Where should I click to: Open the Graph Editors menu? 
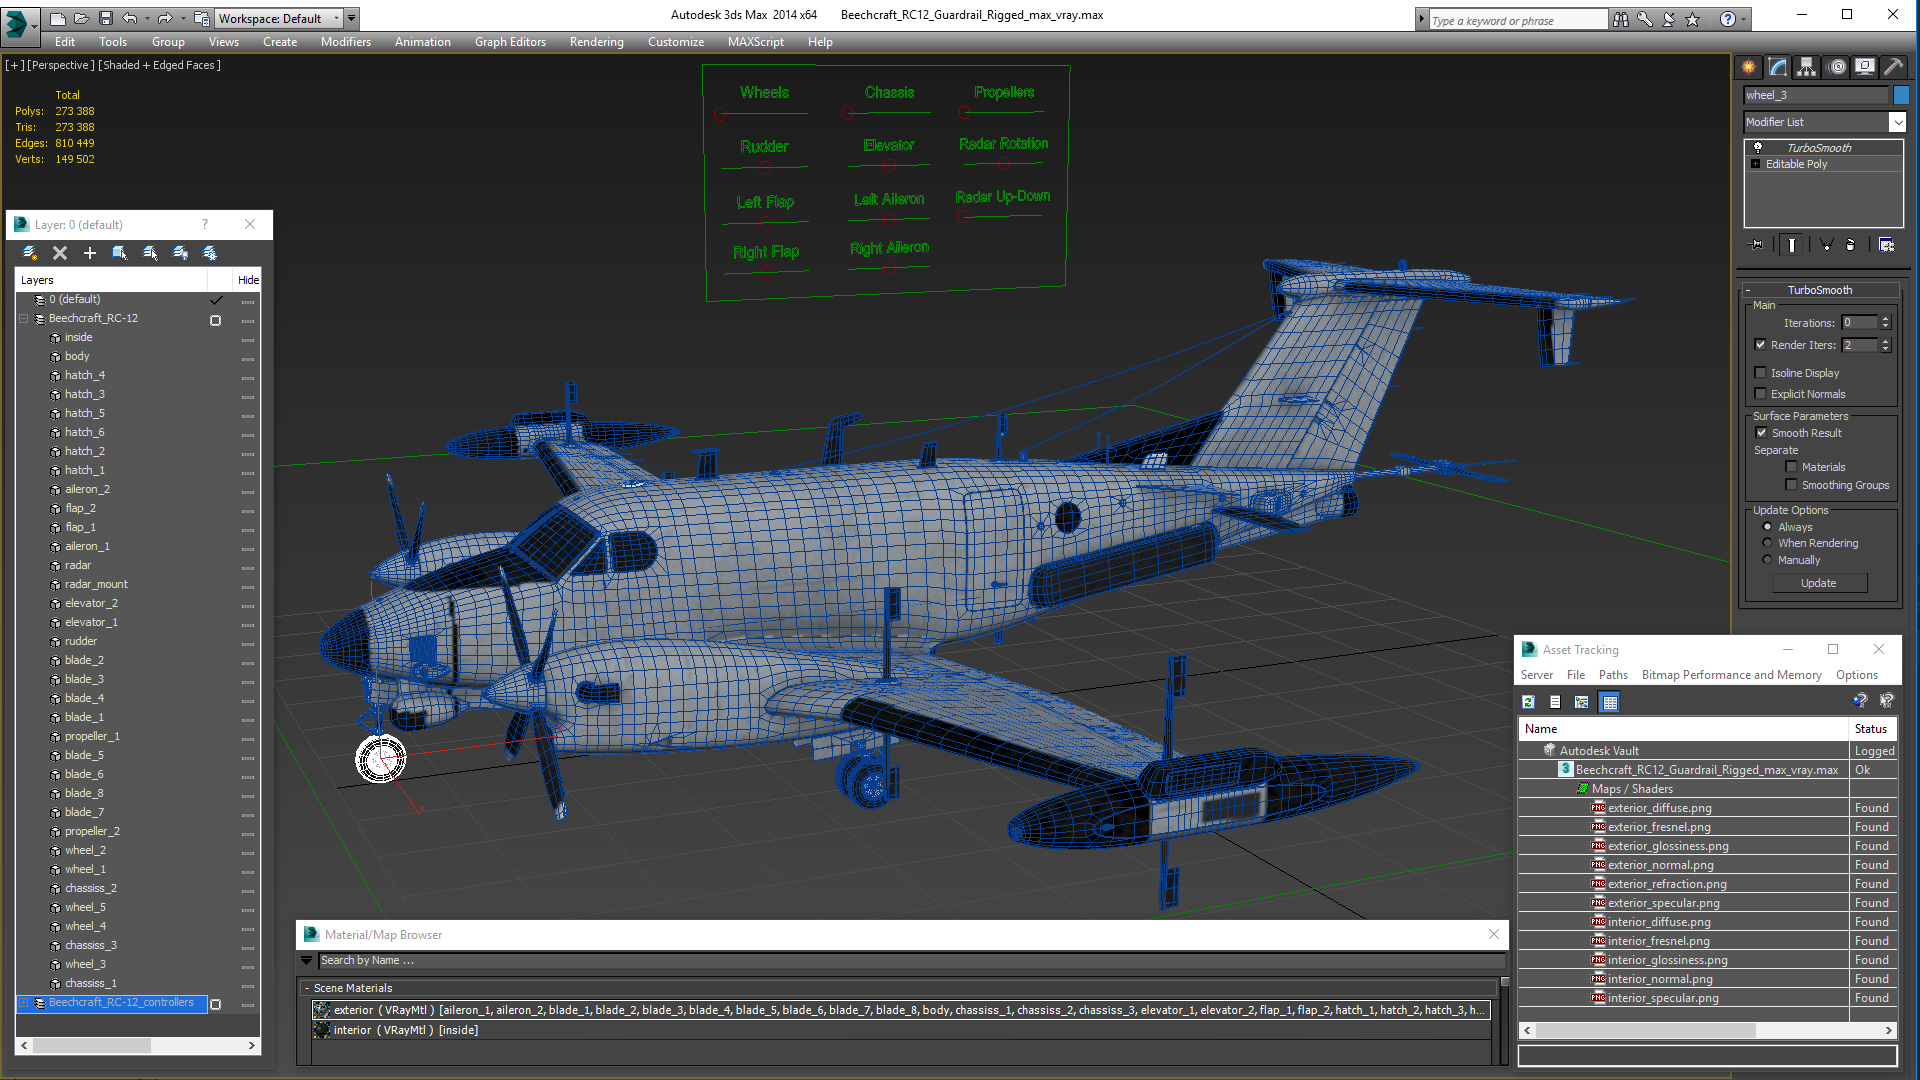[510, 42]
